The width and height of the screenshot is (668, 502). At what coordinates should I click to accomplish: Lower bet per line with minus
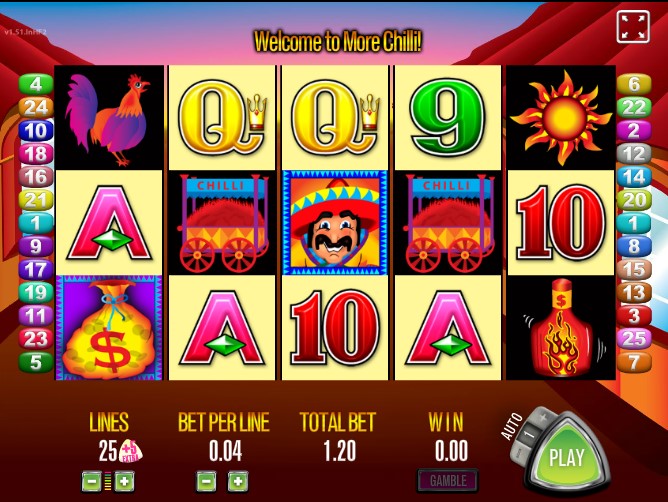(x=206, y=482)
